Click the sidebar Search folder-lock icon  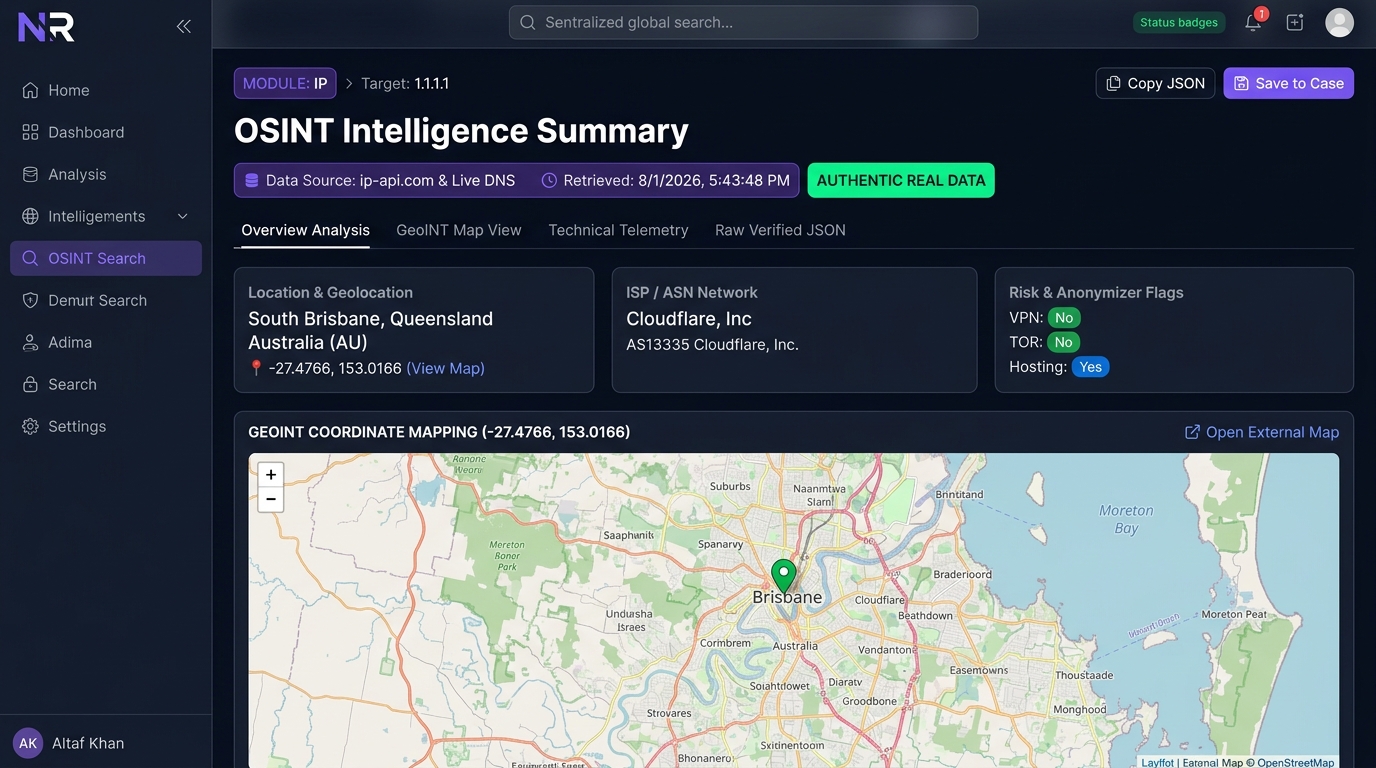coord(30,384)
